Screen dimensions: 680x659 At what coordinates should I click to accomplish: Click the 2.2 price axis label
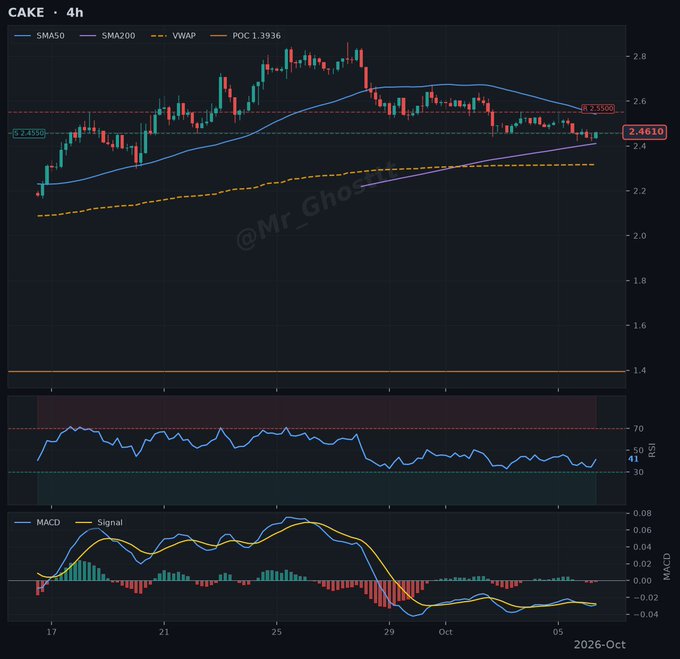point(640,191)
